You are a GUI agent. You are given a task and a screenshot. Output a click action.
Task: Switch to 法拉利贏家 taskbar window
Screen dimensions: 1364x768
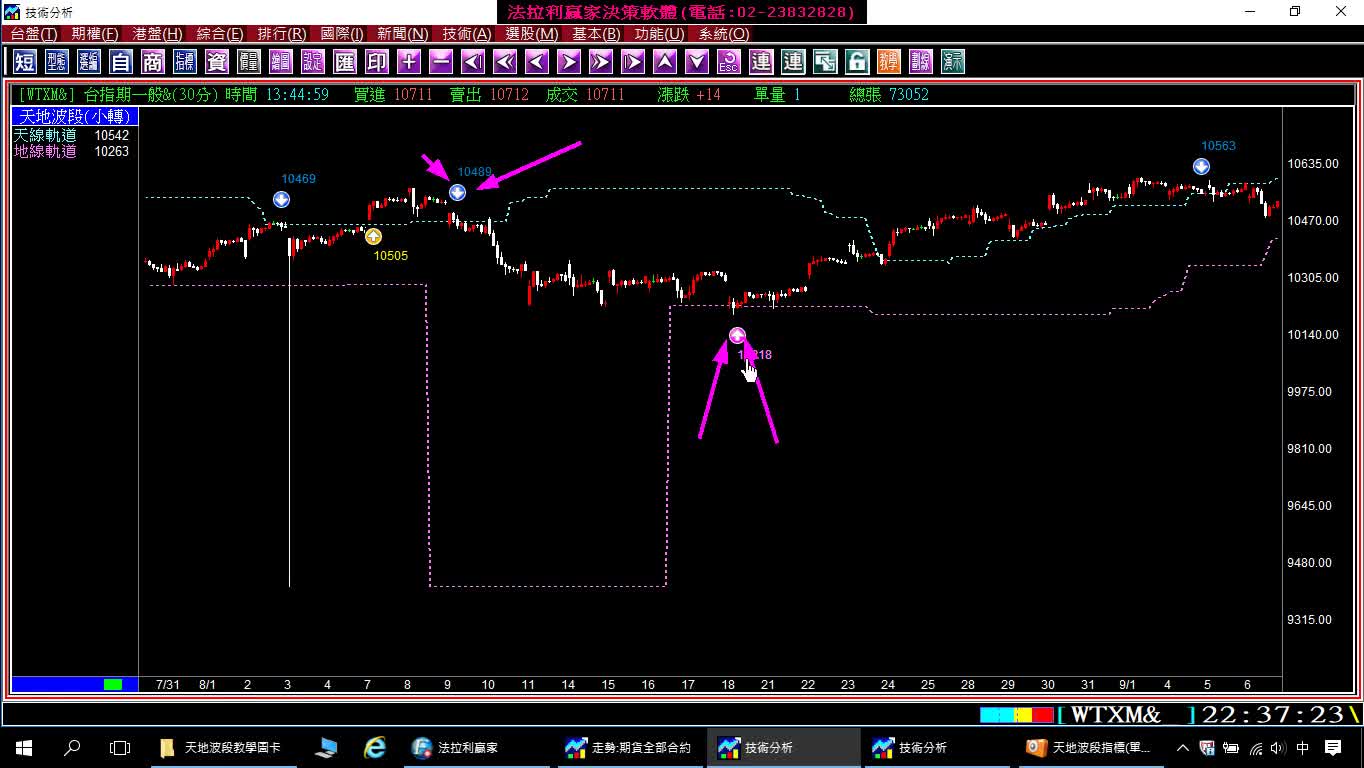pyautogui.click(x=456, y=747)
